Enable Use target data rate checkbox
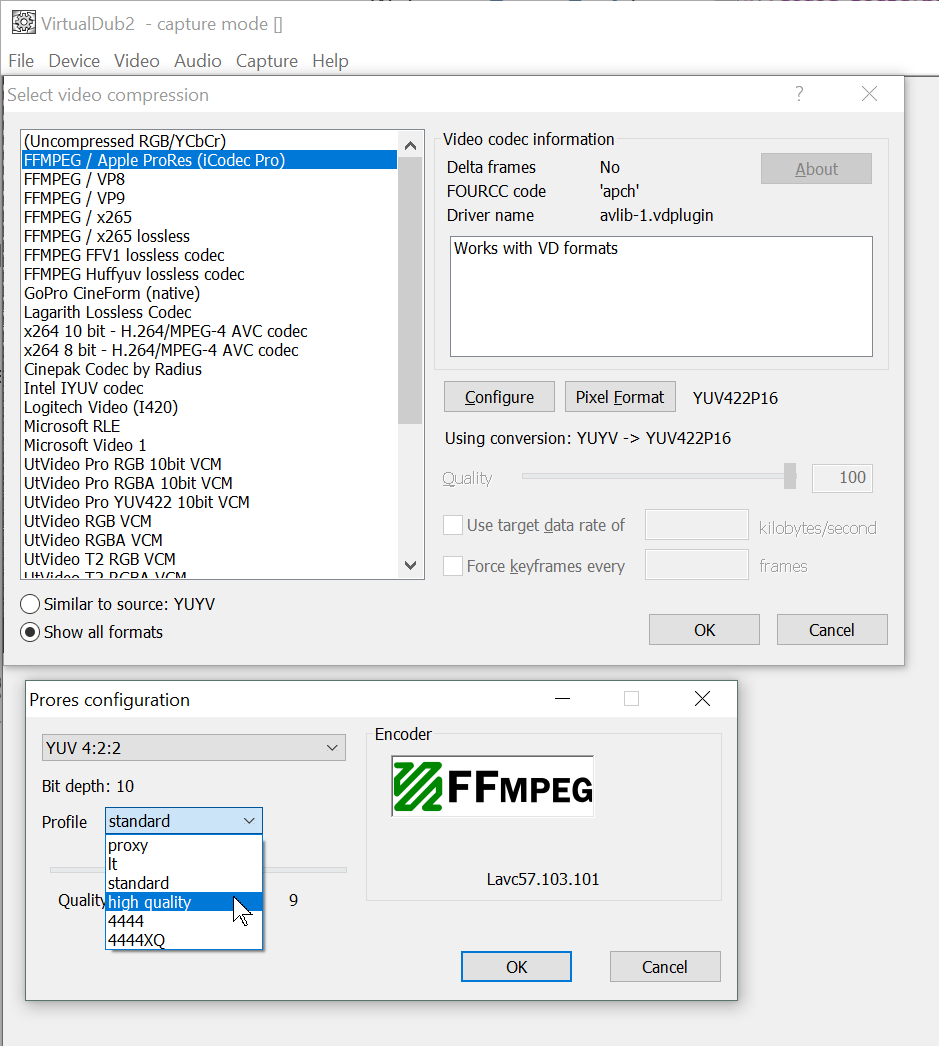The width and height of the screenshot is (939, 1046). (453, 526)
